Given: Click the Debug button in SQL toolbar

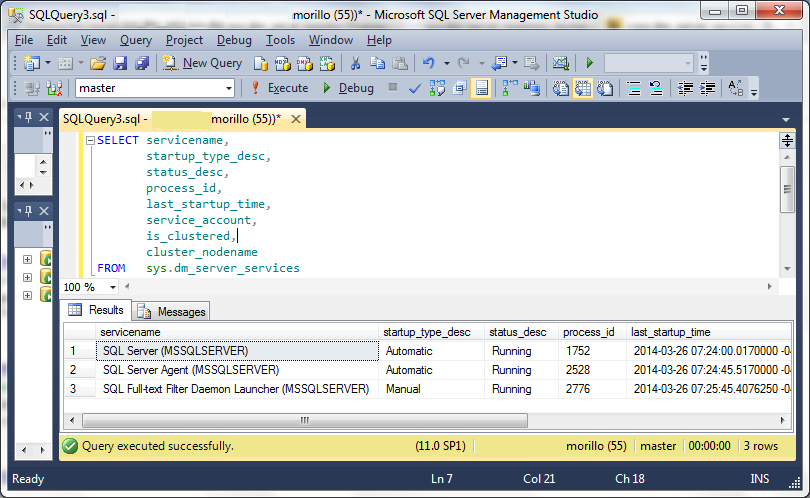Looking at the screenshot, I should pyautogui.click(x=348, y=88).
